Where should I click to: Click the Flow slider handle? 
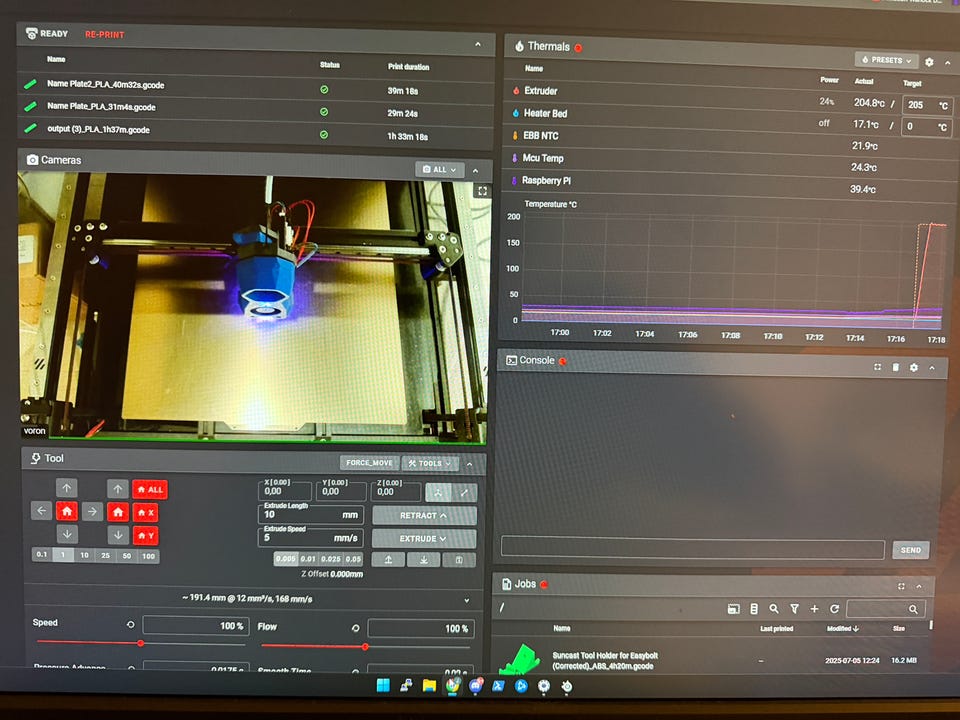[365, 646]
